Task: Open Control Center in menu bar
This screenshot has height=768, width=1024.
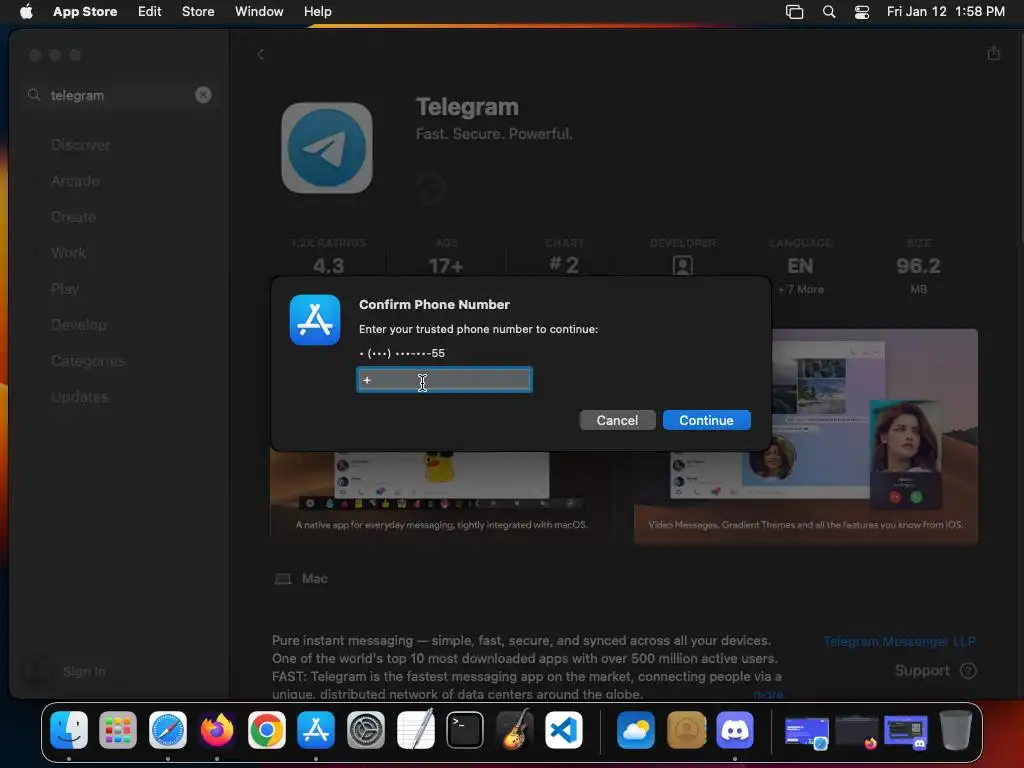Action: [x=862, y=11]
